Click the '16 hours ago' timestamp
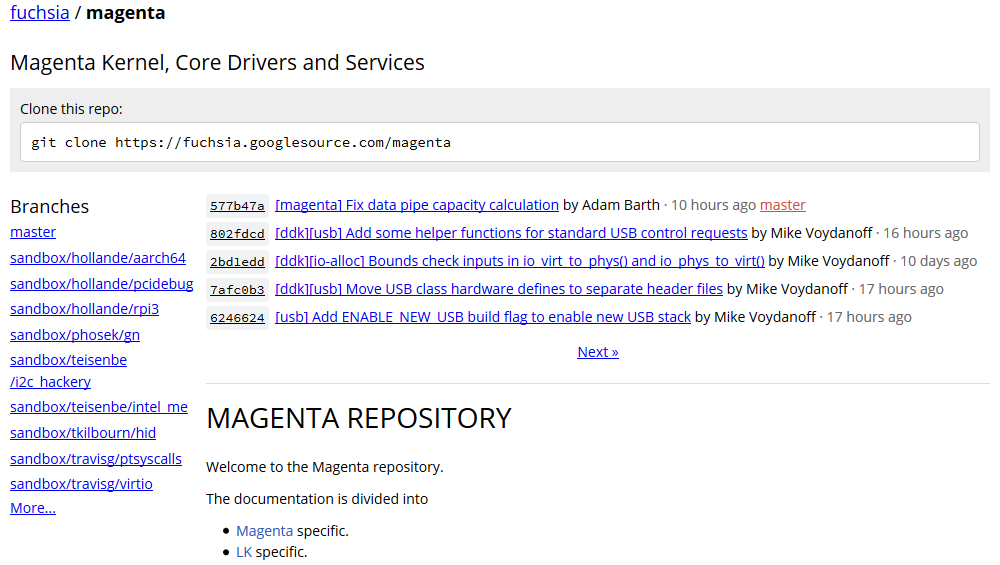The height and width of the screenshot is (565, 1000). (925, 233)
